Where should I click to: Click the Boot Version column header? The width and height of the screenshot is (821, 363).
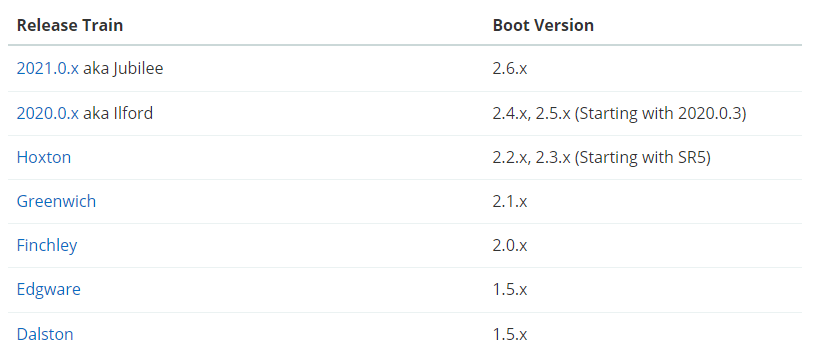pyautogui.click(x=543, y=25)
